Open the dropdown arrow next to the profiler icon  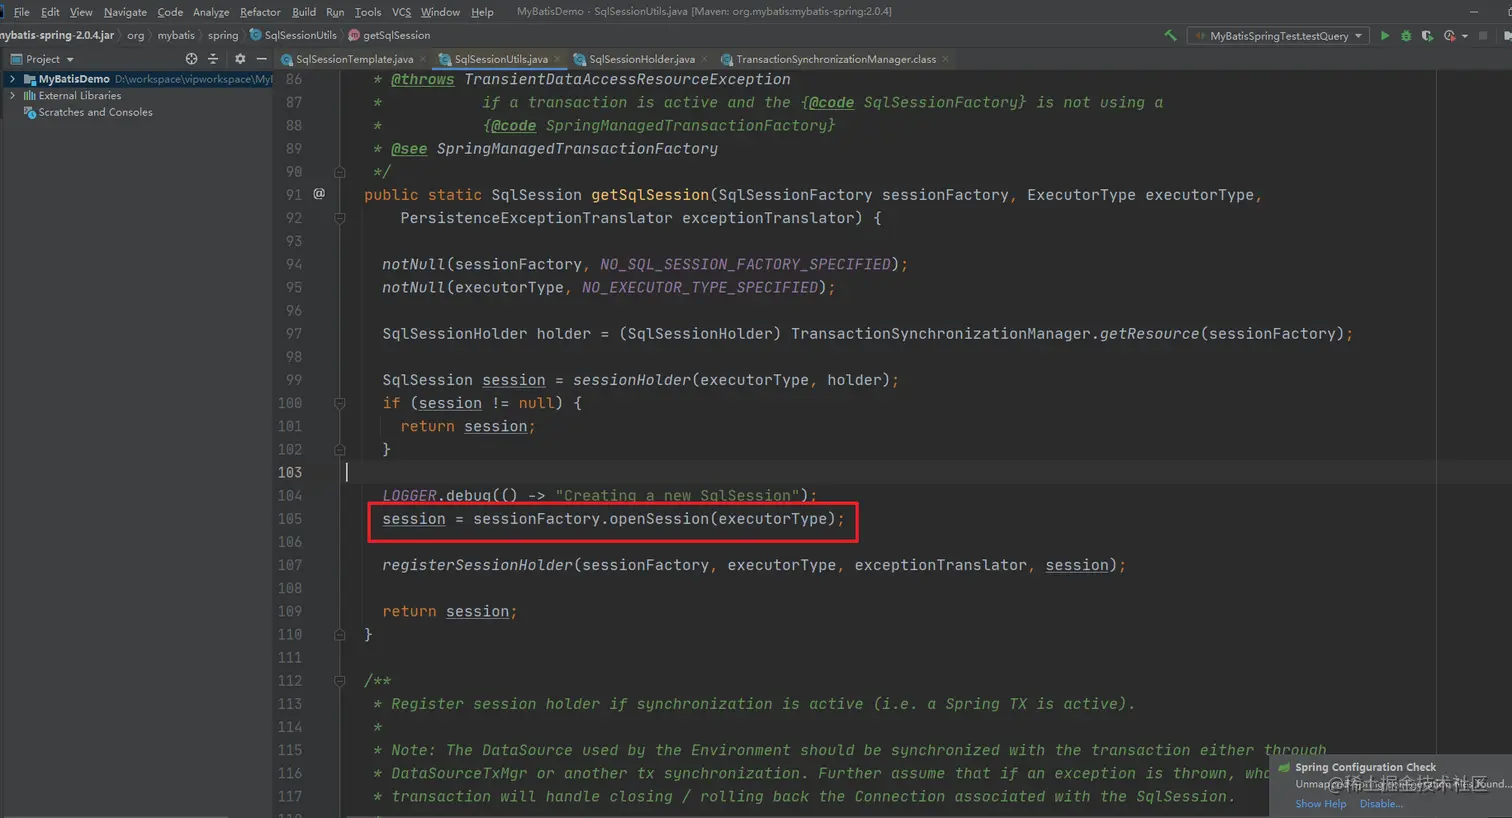coord(1465,36)
